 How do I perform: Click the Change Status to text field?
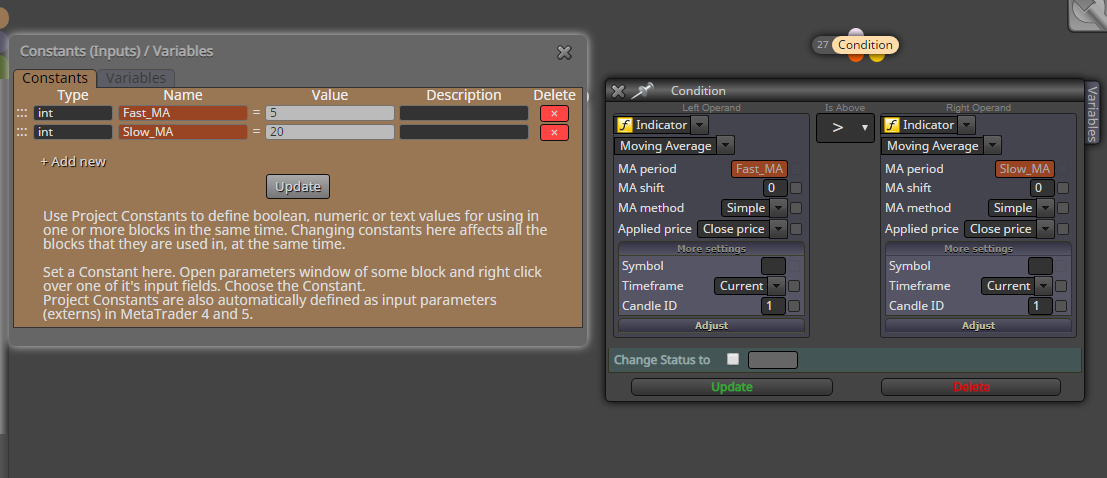pos(772,360)
